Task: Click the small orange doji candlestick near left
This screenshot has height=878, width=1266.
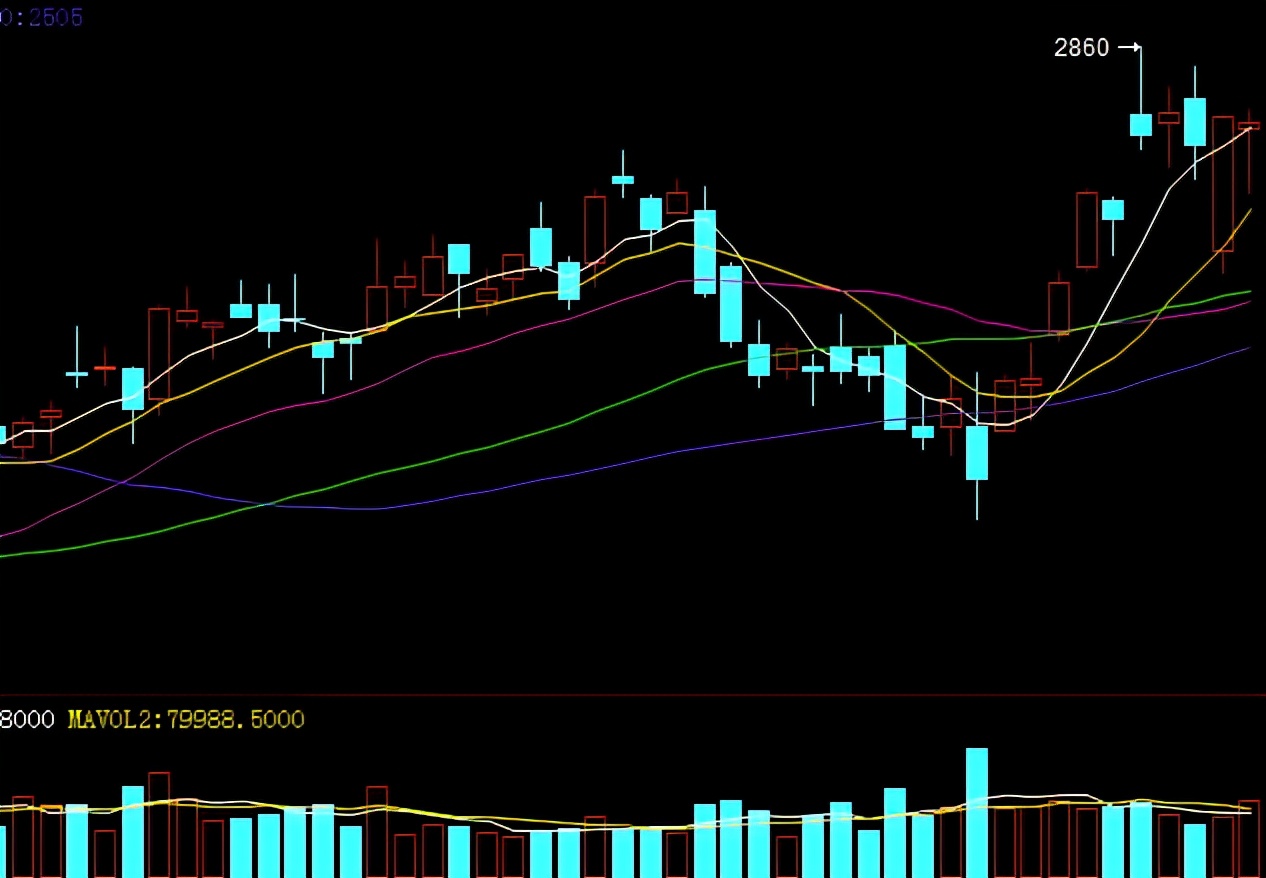Action: pyautogui.click(x=105, y=368)
